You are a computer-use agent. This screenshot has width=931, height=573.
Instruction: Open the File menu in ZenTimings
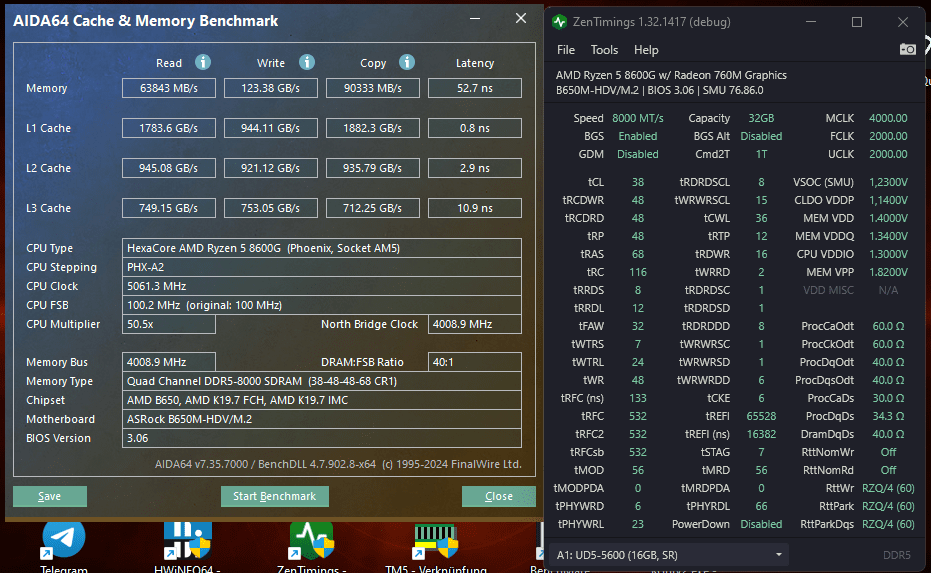click(566, 50)
